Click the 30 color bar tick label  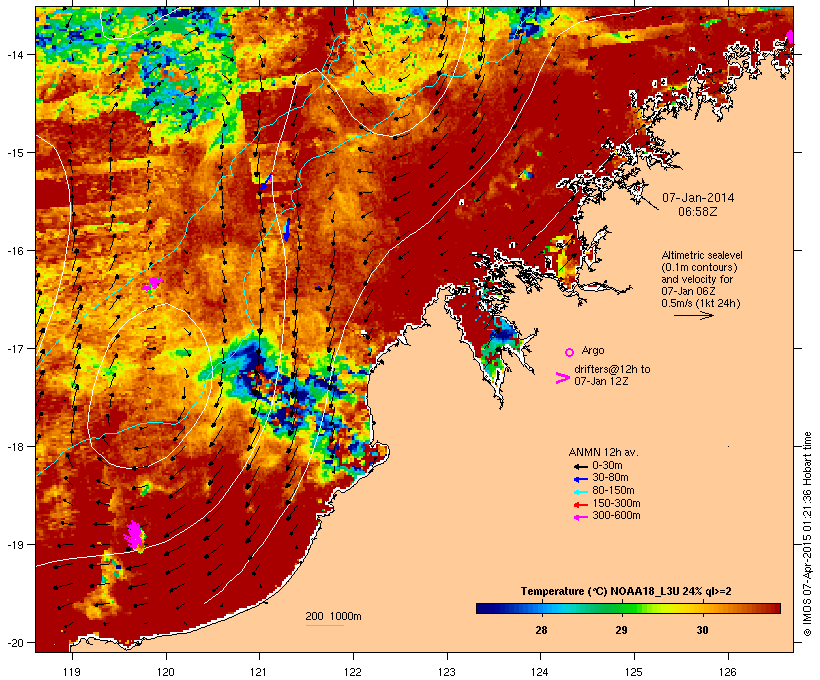[x=702, y=630]
